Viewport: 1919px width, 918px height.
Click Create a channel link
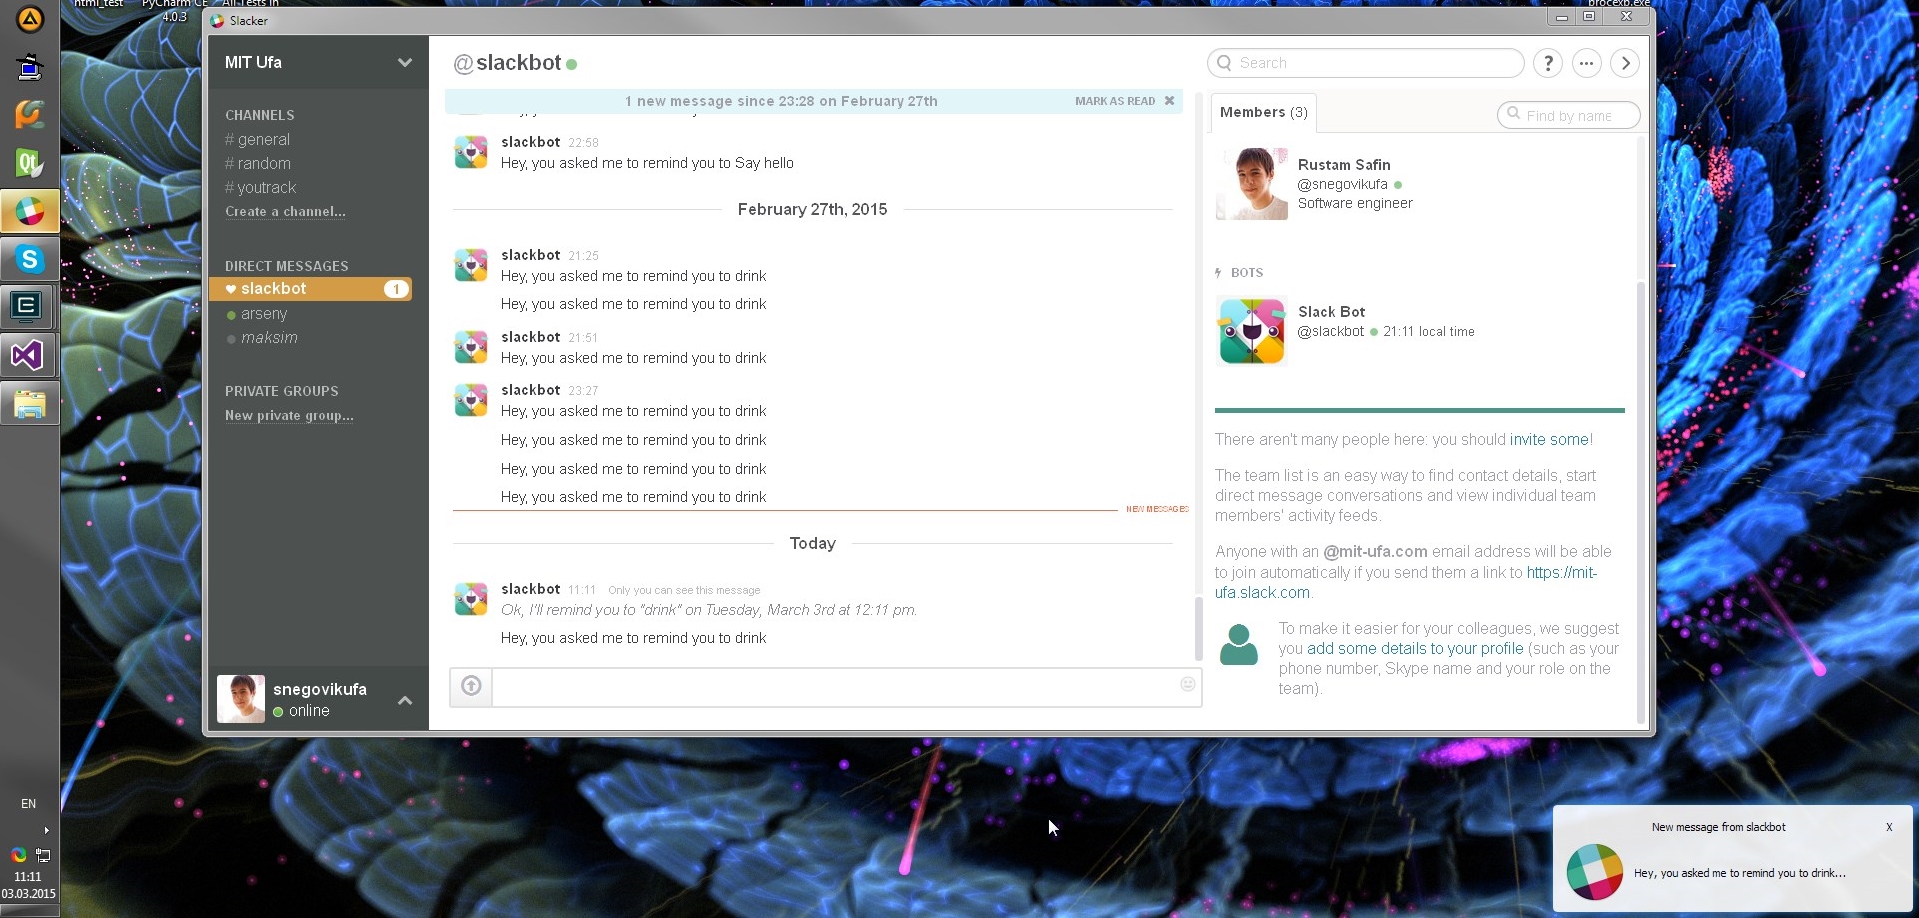tap(285, 212)
